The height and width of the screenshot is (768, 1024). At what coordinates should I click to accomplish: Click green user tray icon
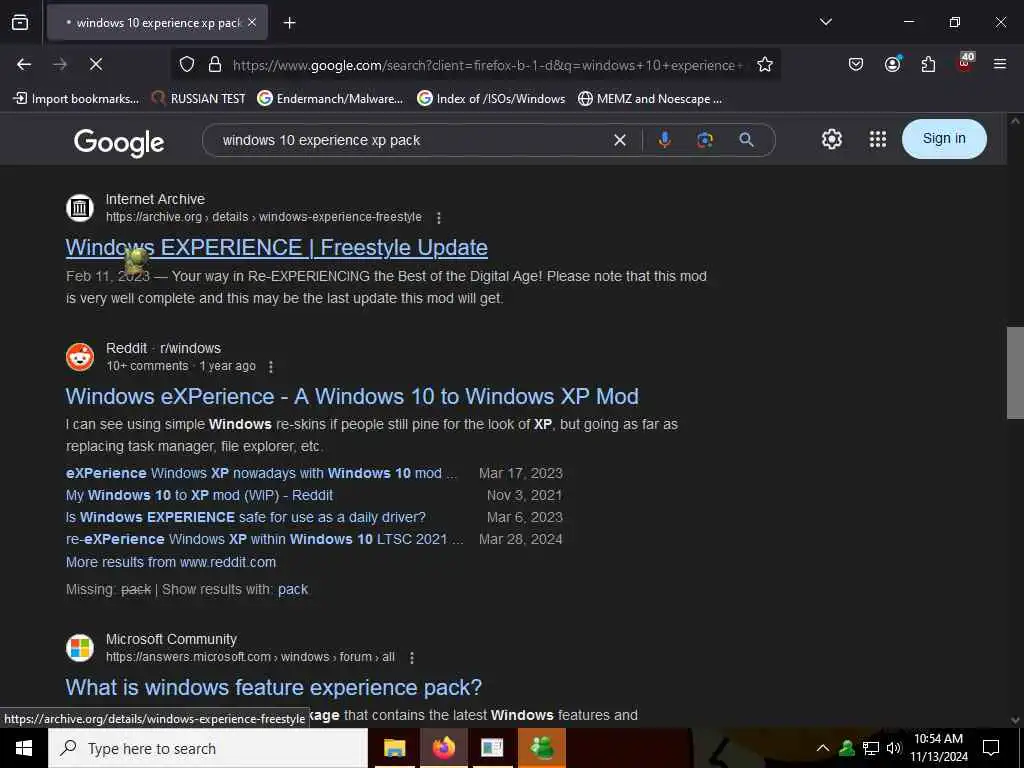pos(847,748)
